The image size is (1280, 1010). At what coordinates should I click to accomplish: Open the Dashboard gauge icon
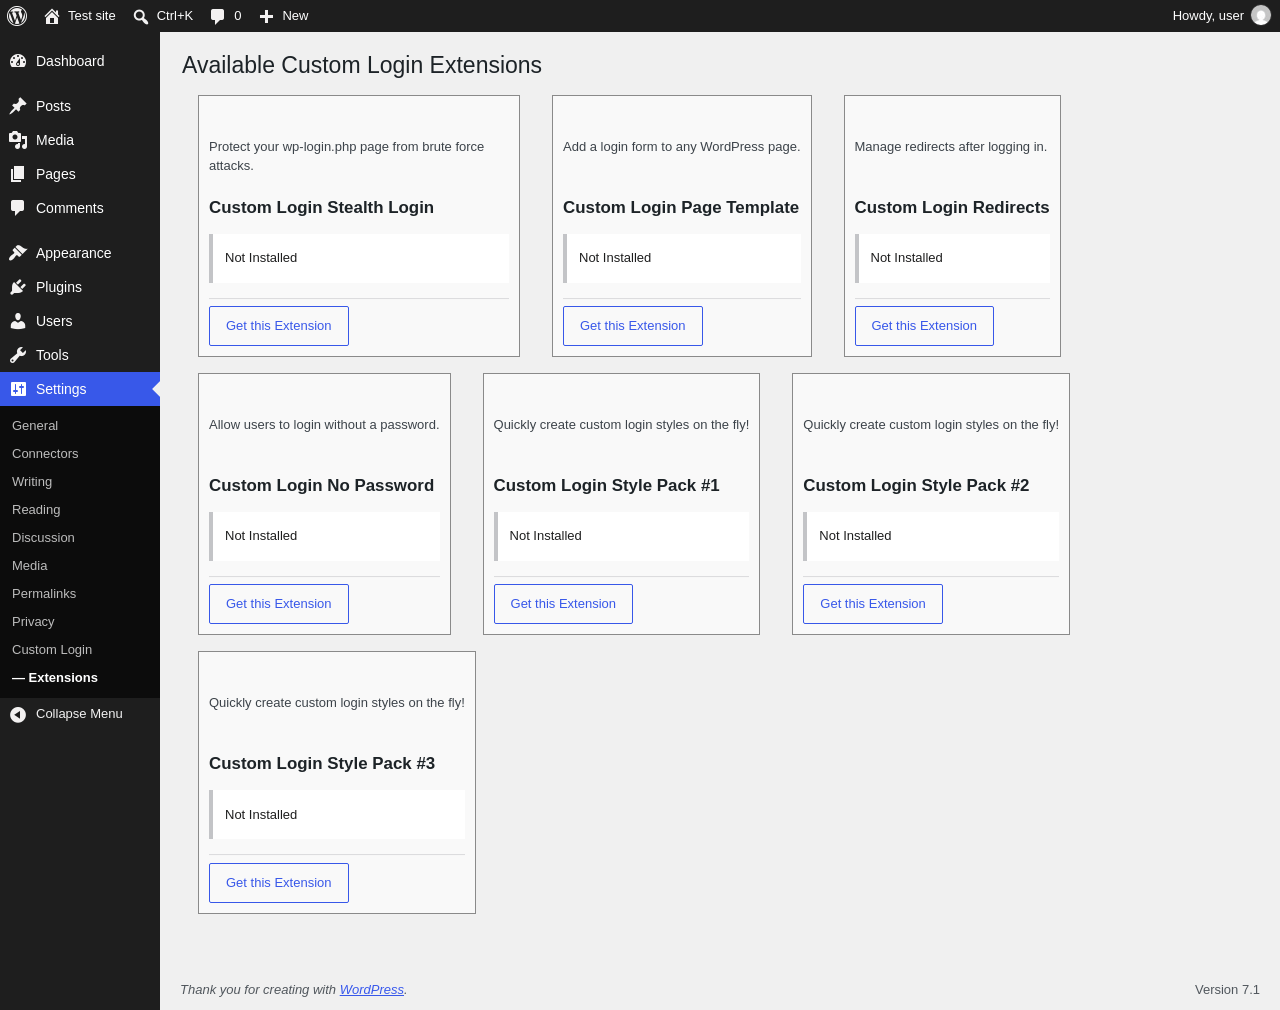pos(18,61)
